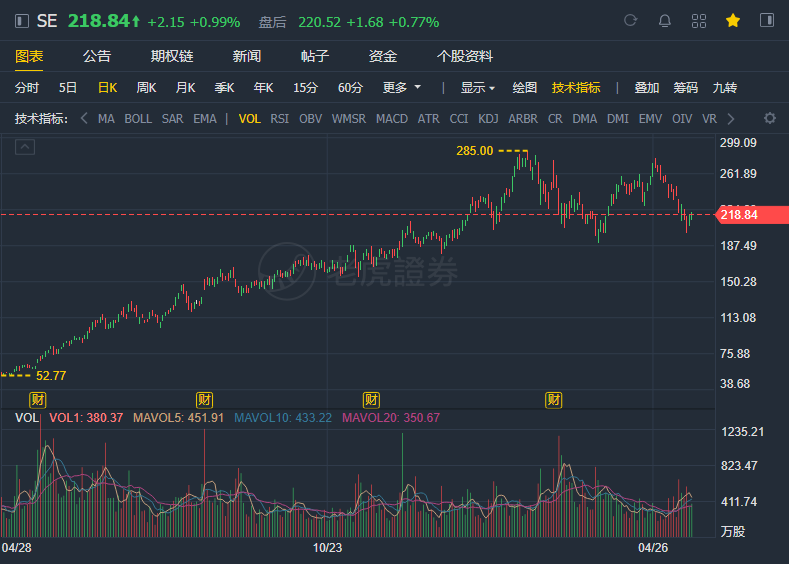Expand the 更多 periods dropdown
The height and width of the screenshot is (564, 789).
coord(401,88)
